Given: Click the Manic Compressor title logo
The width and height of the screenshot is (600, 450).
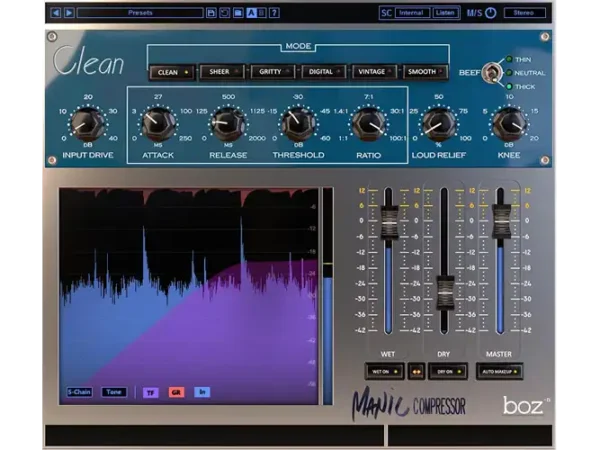Looking at the screenshot, I should click(409, 404).
